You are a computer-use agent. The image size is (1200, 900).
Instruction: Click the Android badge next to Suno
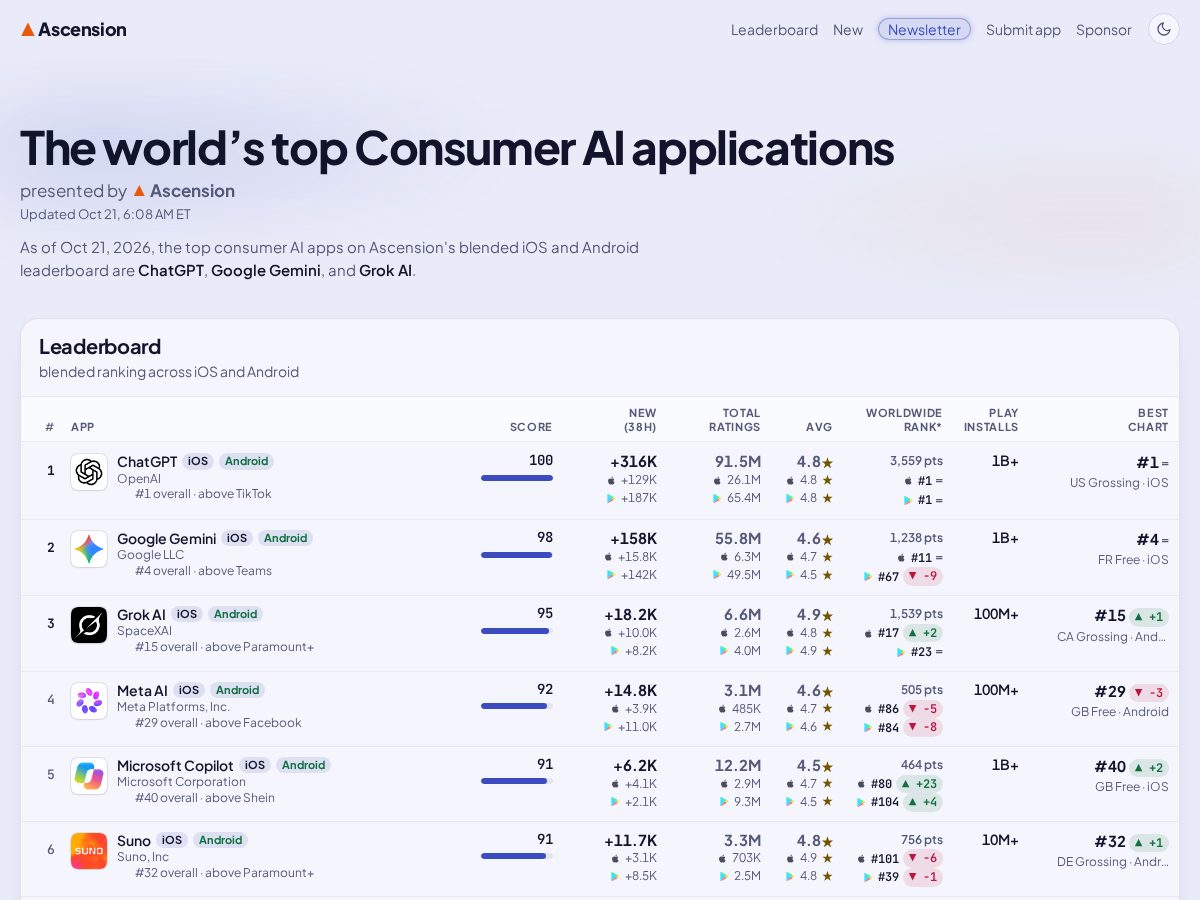[220, 840]
